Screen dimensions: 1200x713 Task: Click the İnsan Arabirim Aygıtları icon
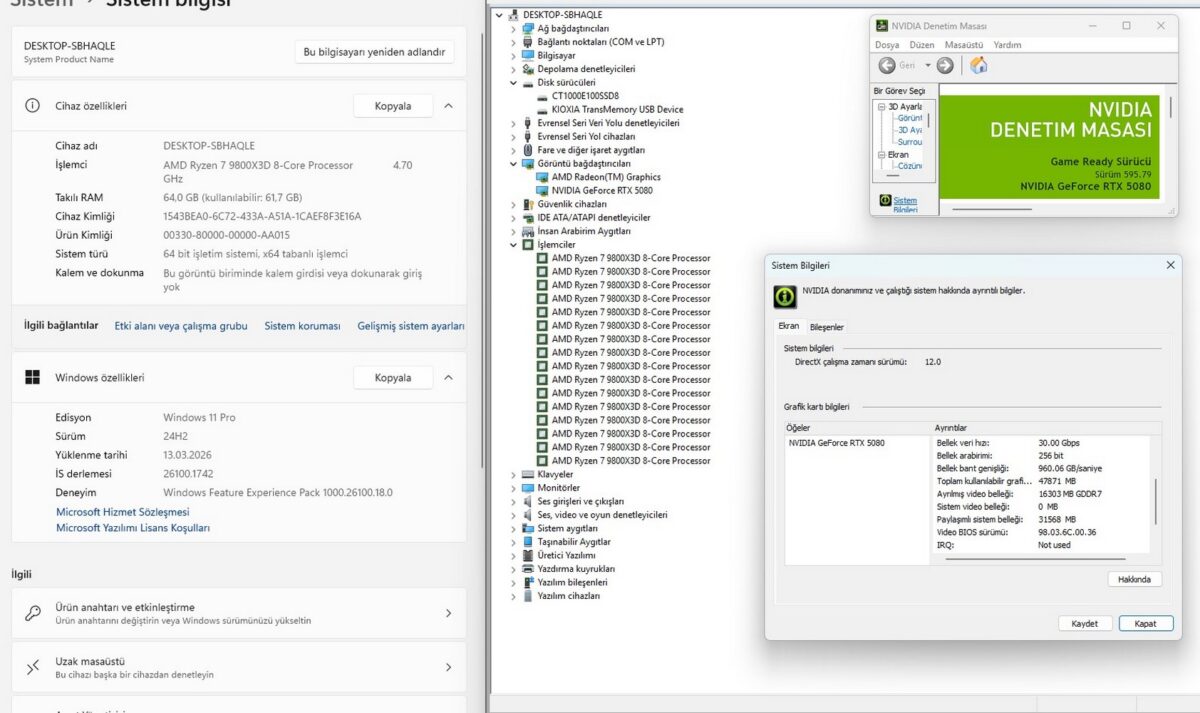click(528, 231)
